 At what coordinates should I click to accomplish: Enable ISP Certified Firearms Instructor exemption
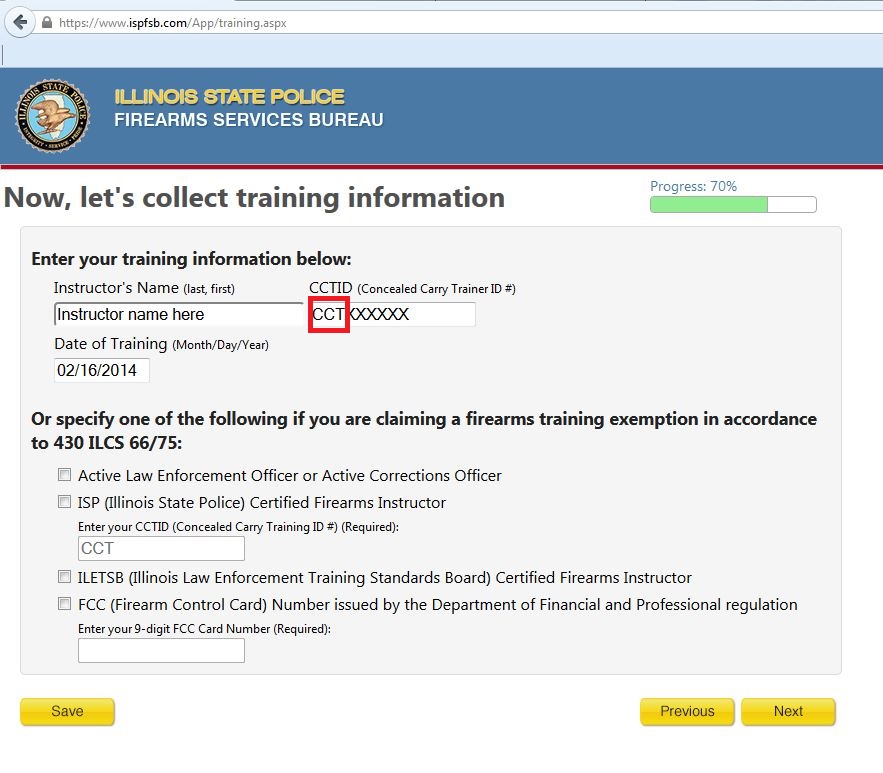click(65, 502)
